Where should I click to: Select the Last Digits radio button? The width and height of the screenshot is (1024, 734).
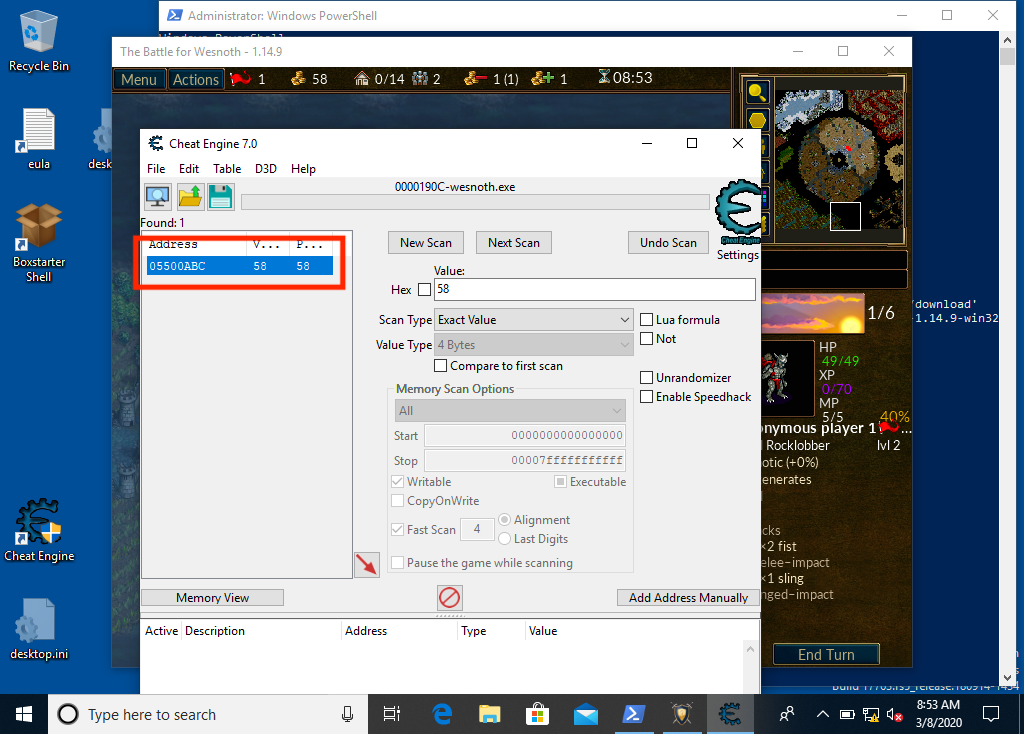[504, 539]
